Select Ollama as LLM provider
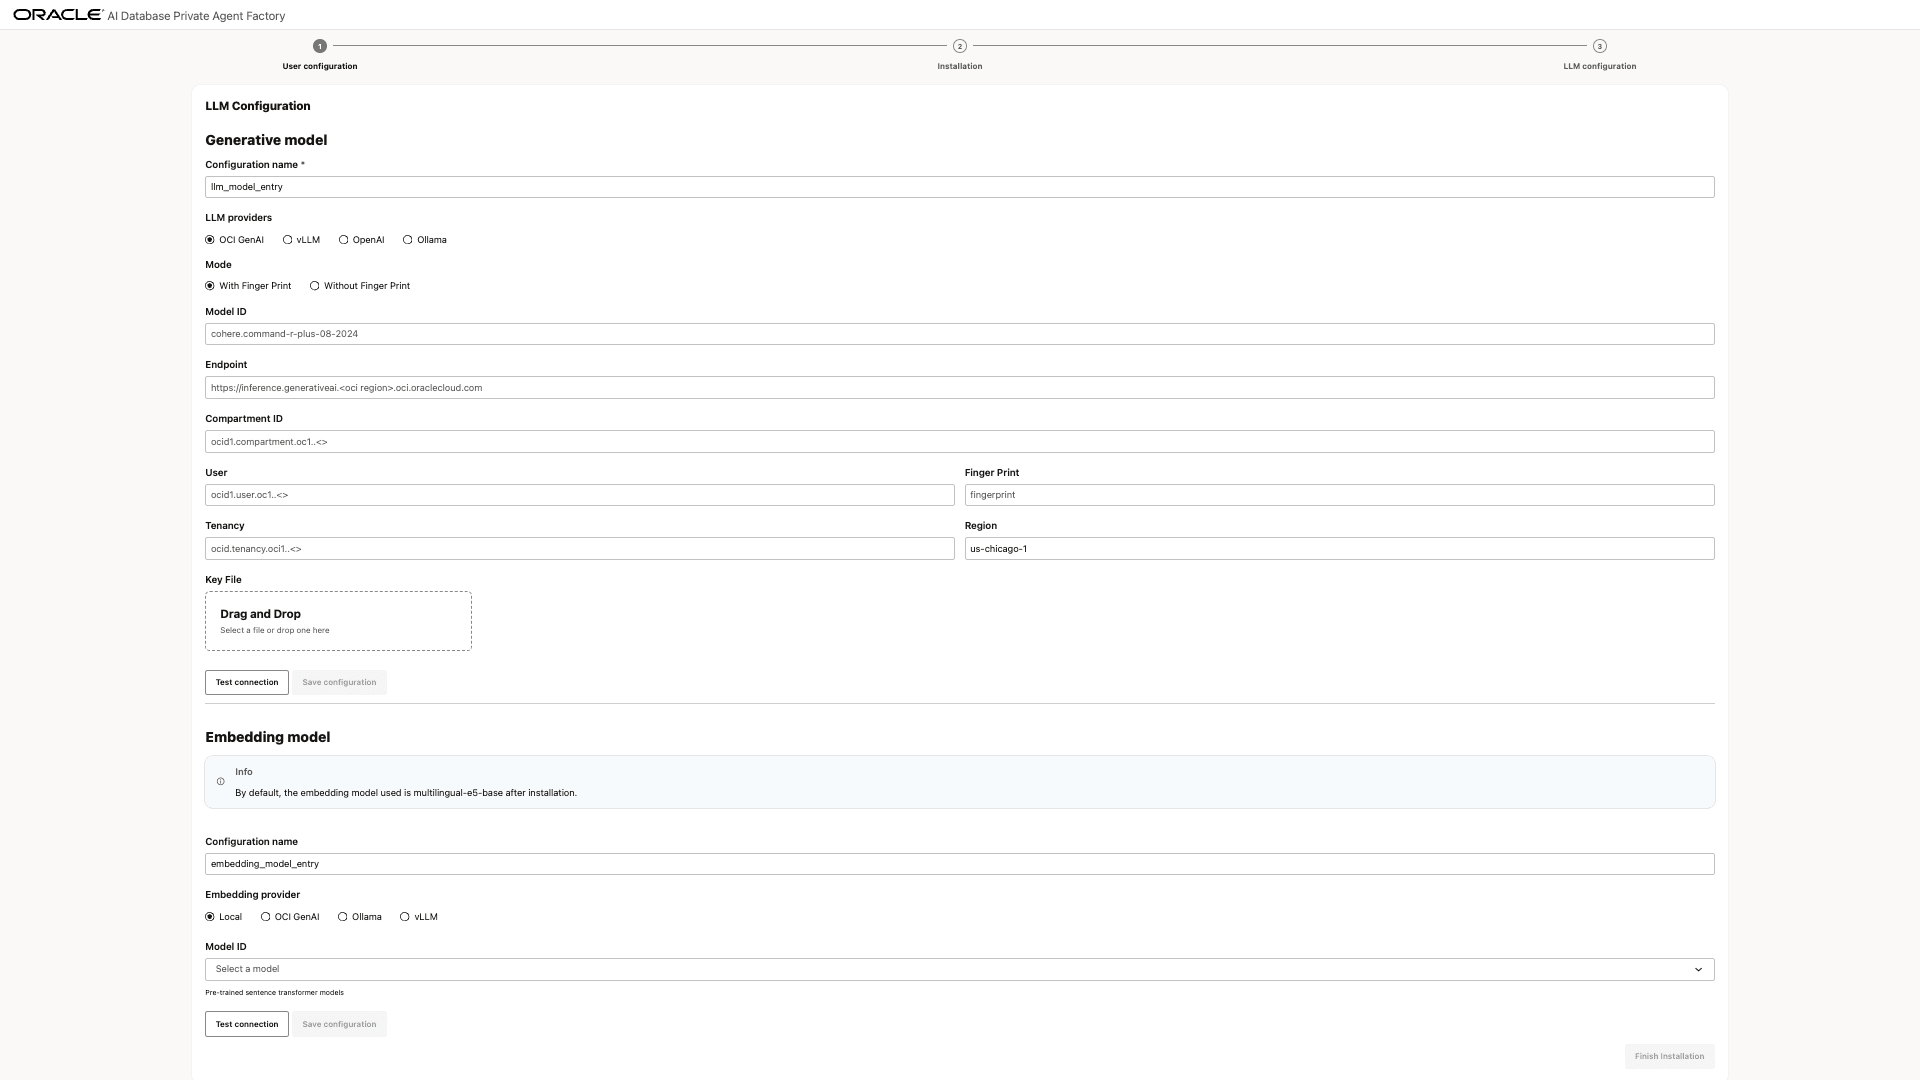This screenshot has height=1080, width=1920. click(408, 240)
